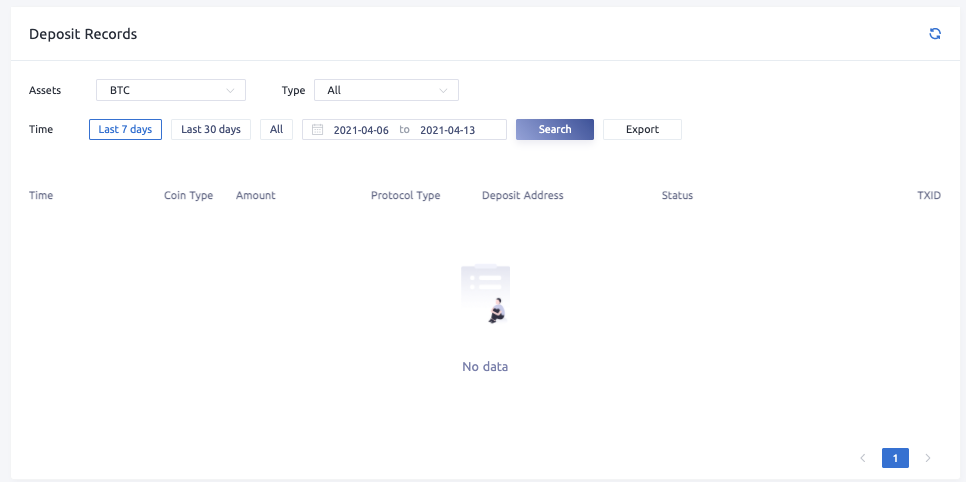The image size is (966, 482).
Task: Click the calendar icon in date range field
Action: (x=318, y=130)
